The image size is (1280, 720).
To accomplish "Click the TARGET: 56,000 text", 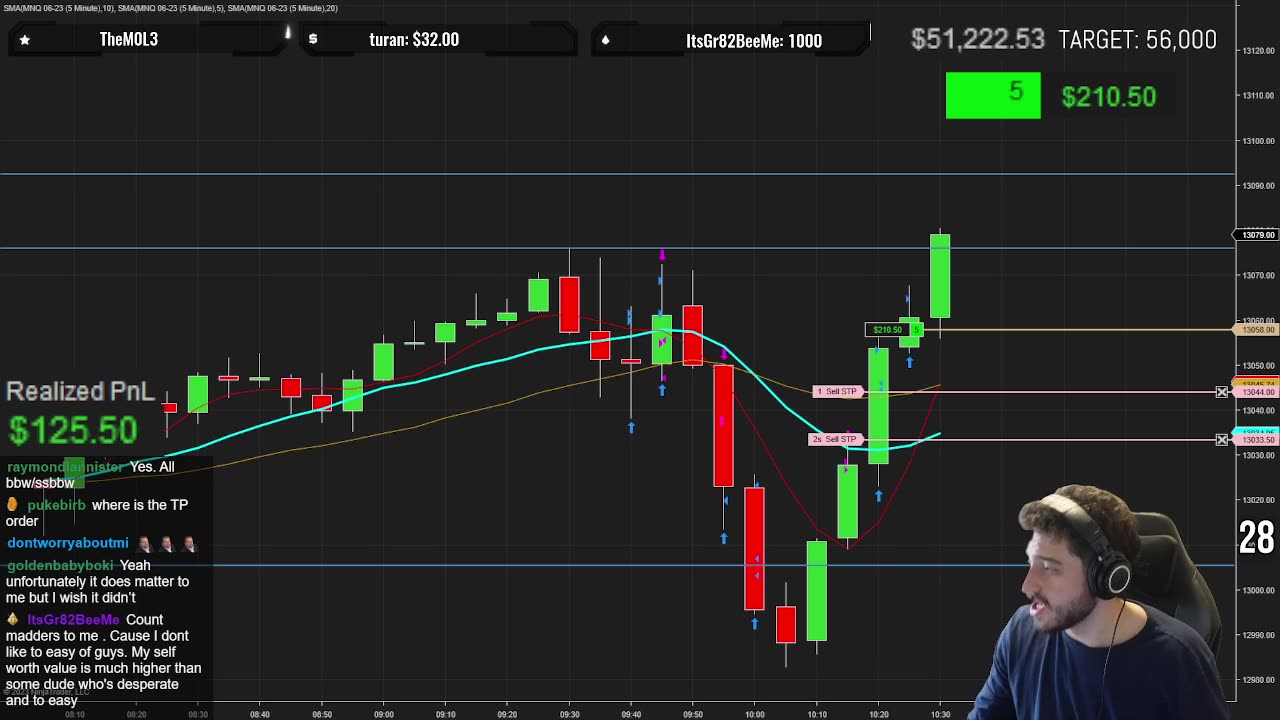I will click(x=1137, y=39).
